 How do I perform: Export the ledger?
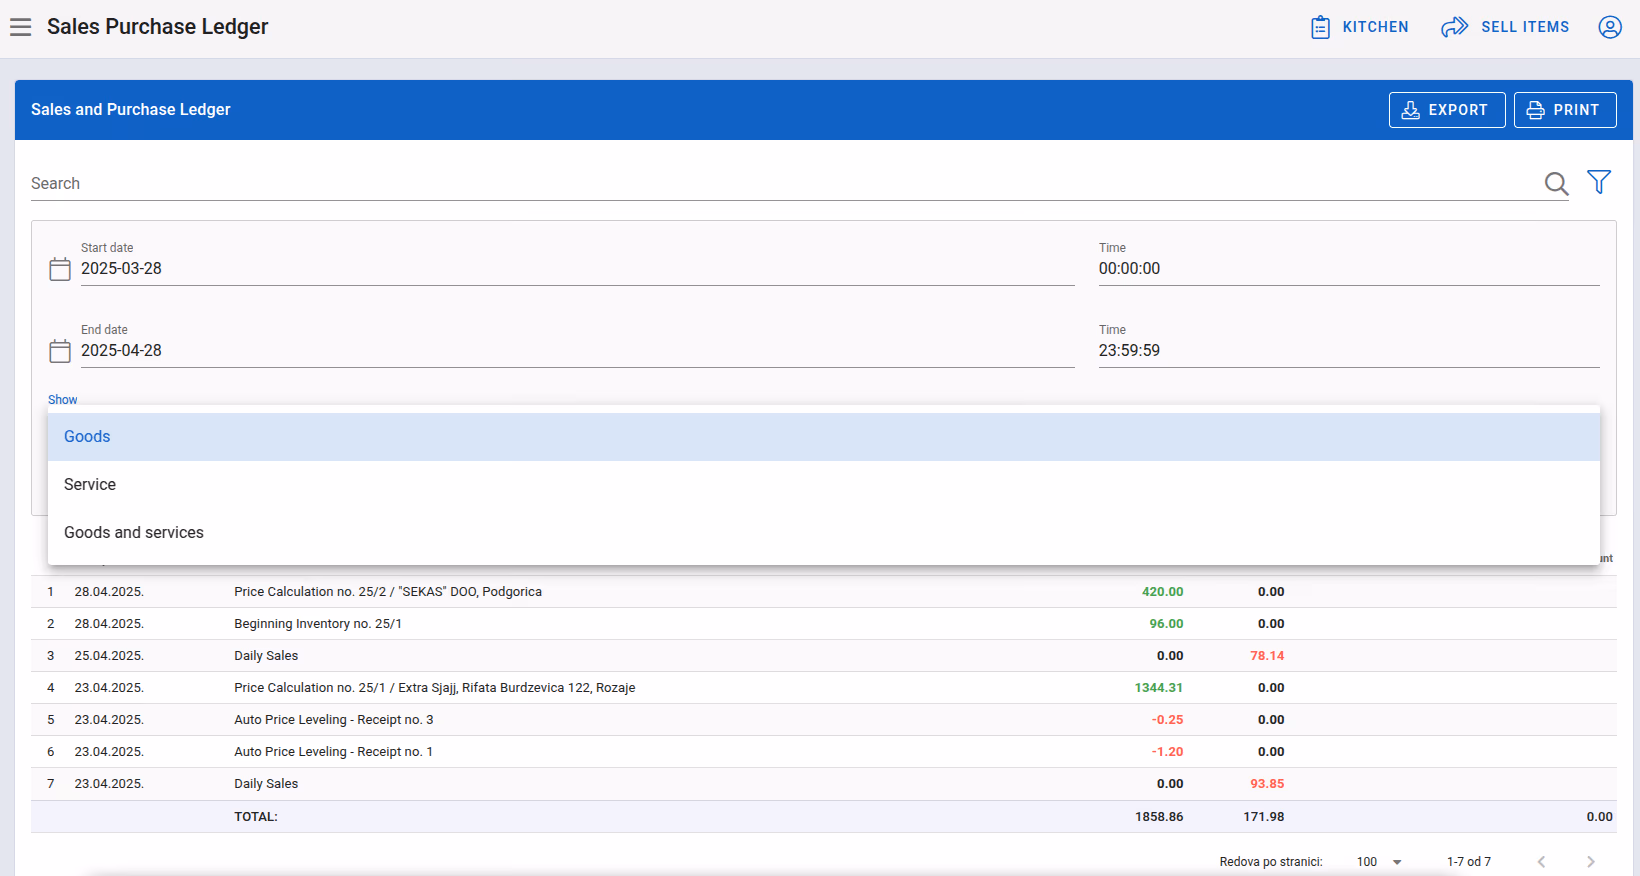(x=1447, y=110)
